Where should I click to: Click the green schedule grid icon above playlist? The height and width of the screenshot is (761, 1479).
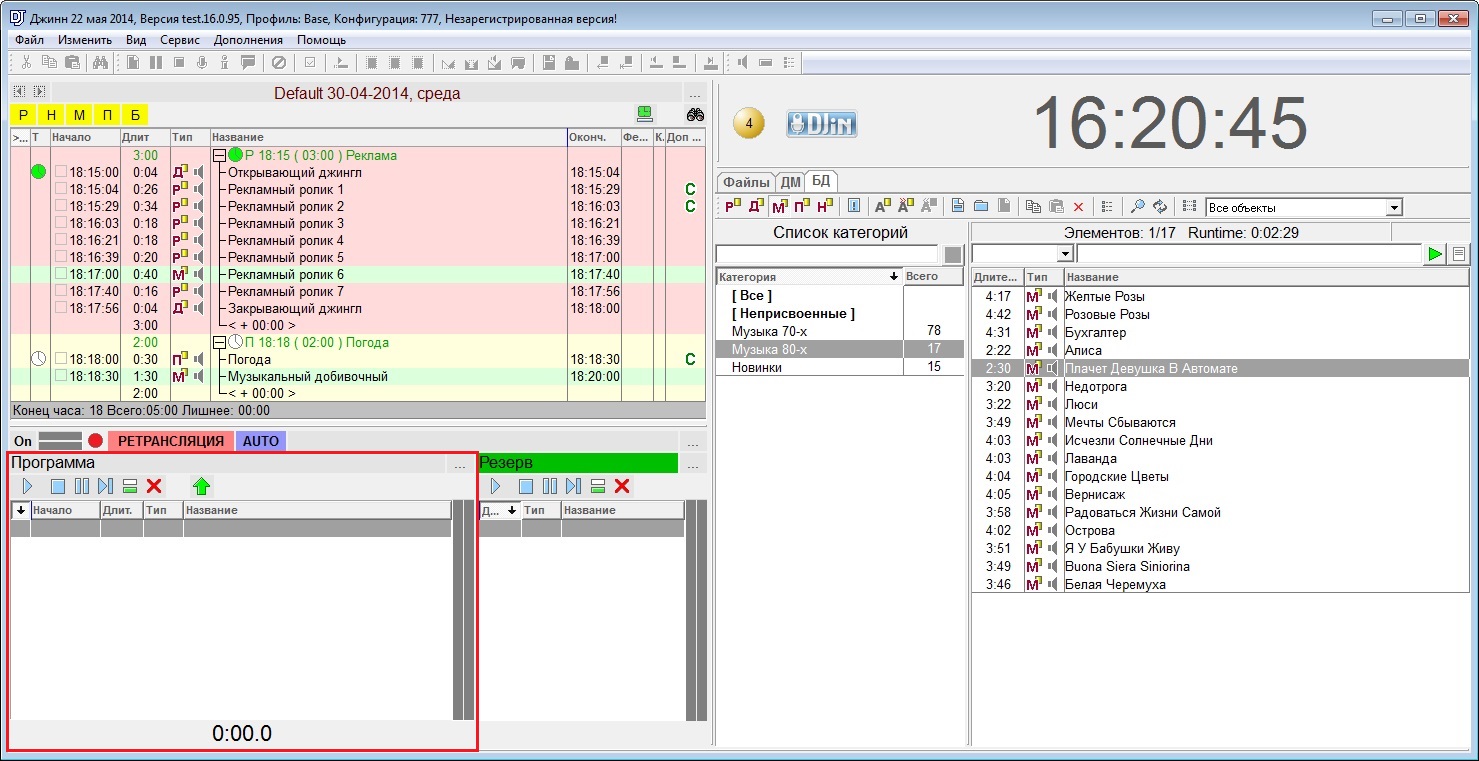(645, 113)
